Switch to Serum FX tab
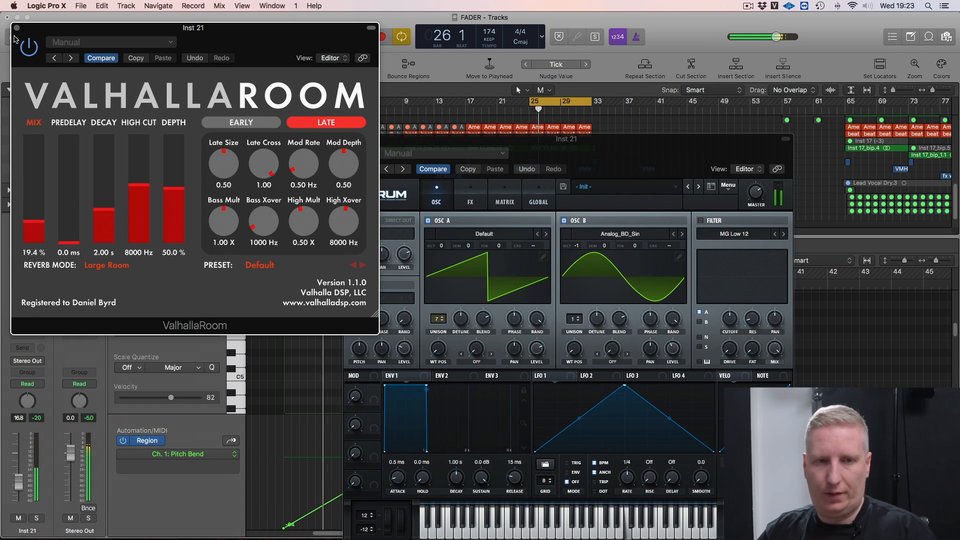This screenshot has width=960, height=540. pyautogui.click(x=470, y=195)
